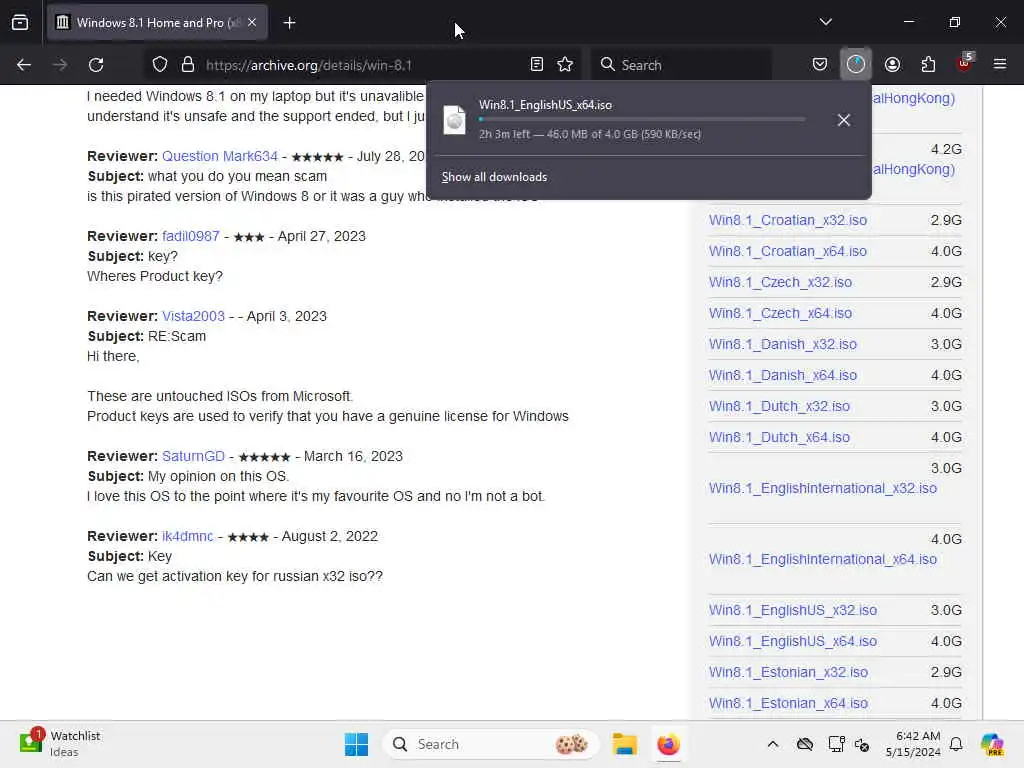Bookmark this page with star icon
This screenshot has width=1024, height=768.
point(566,65)
